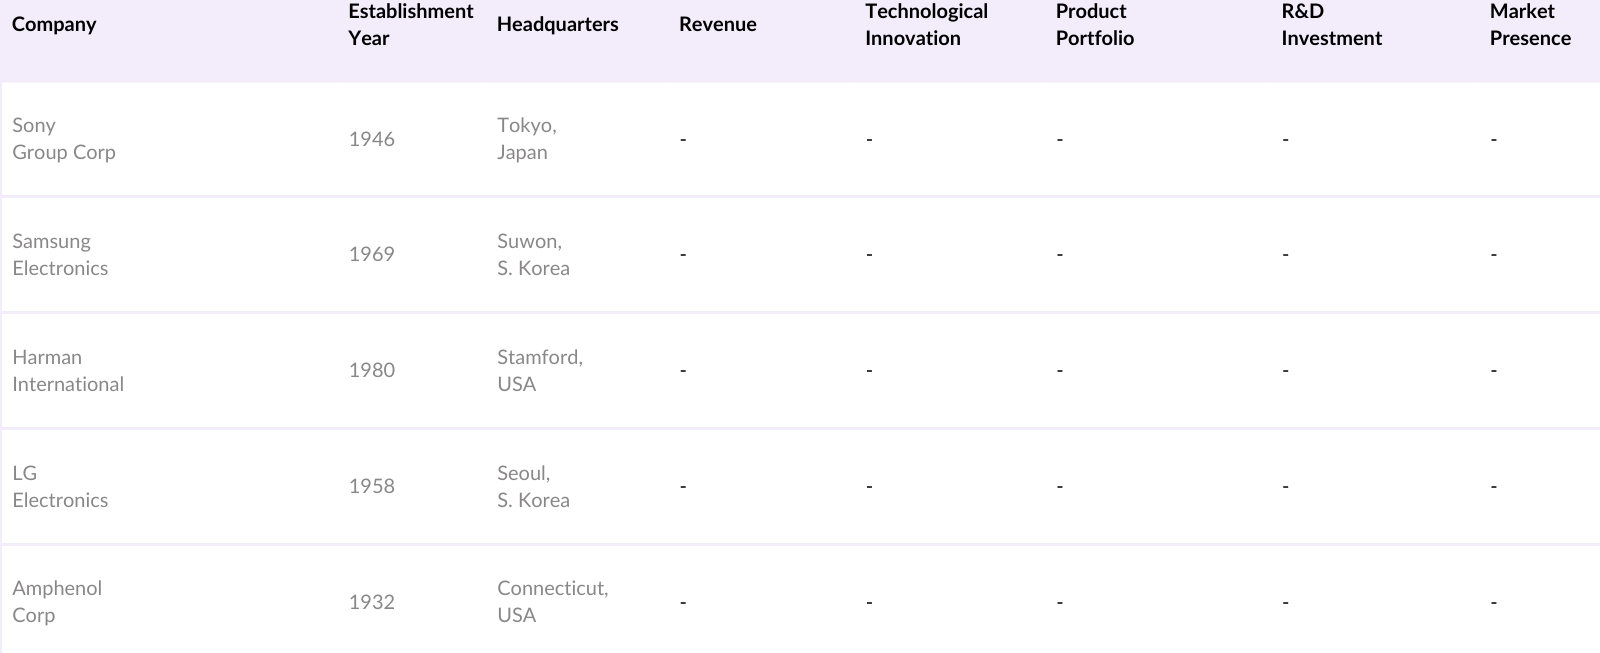The width and height of the screenshot is (1600, 653).
Task: Select the Product Portfolio column header
Action: [1094, 25]
